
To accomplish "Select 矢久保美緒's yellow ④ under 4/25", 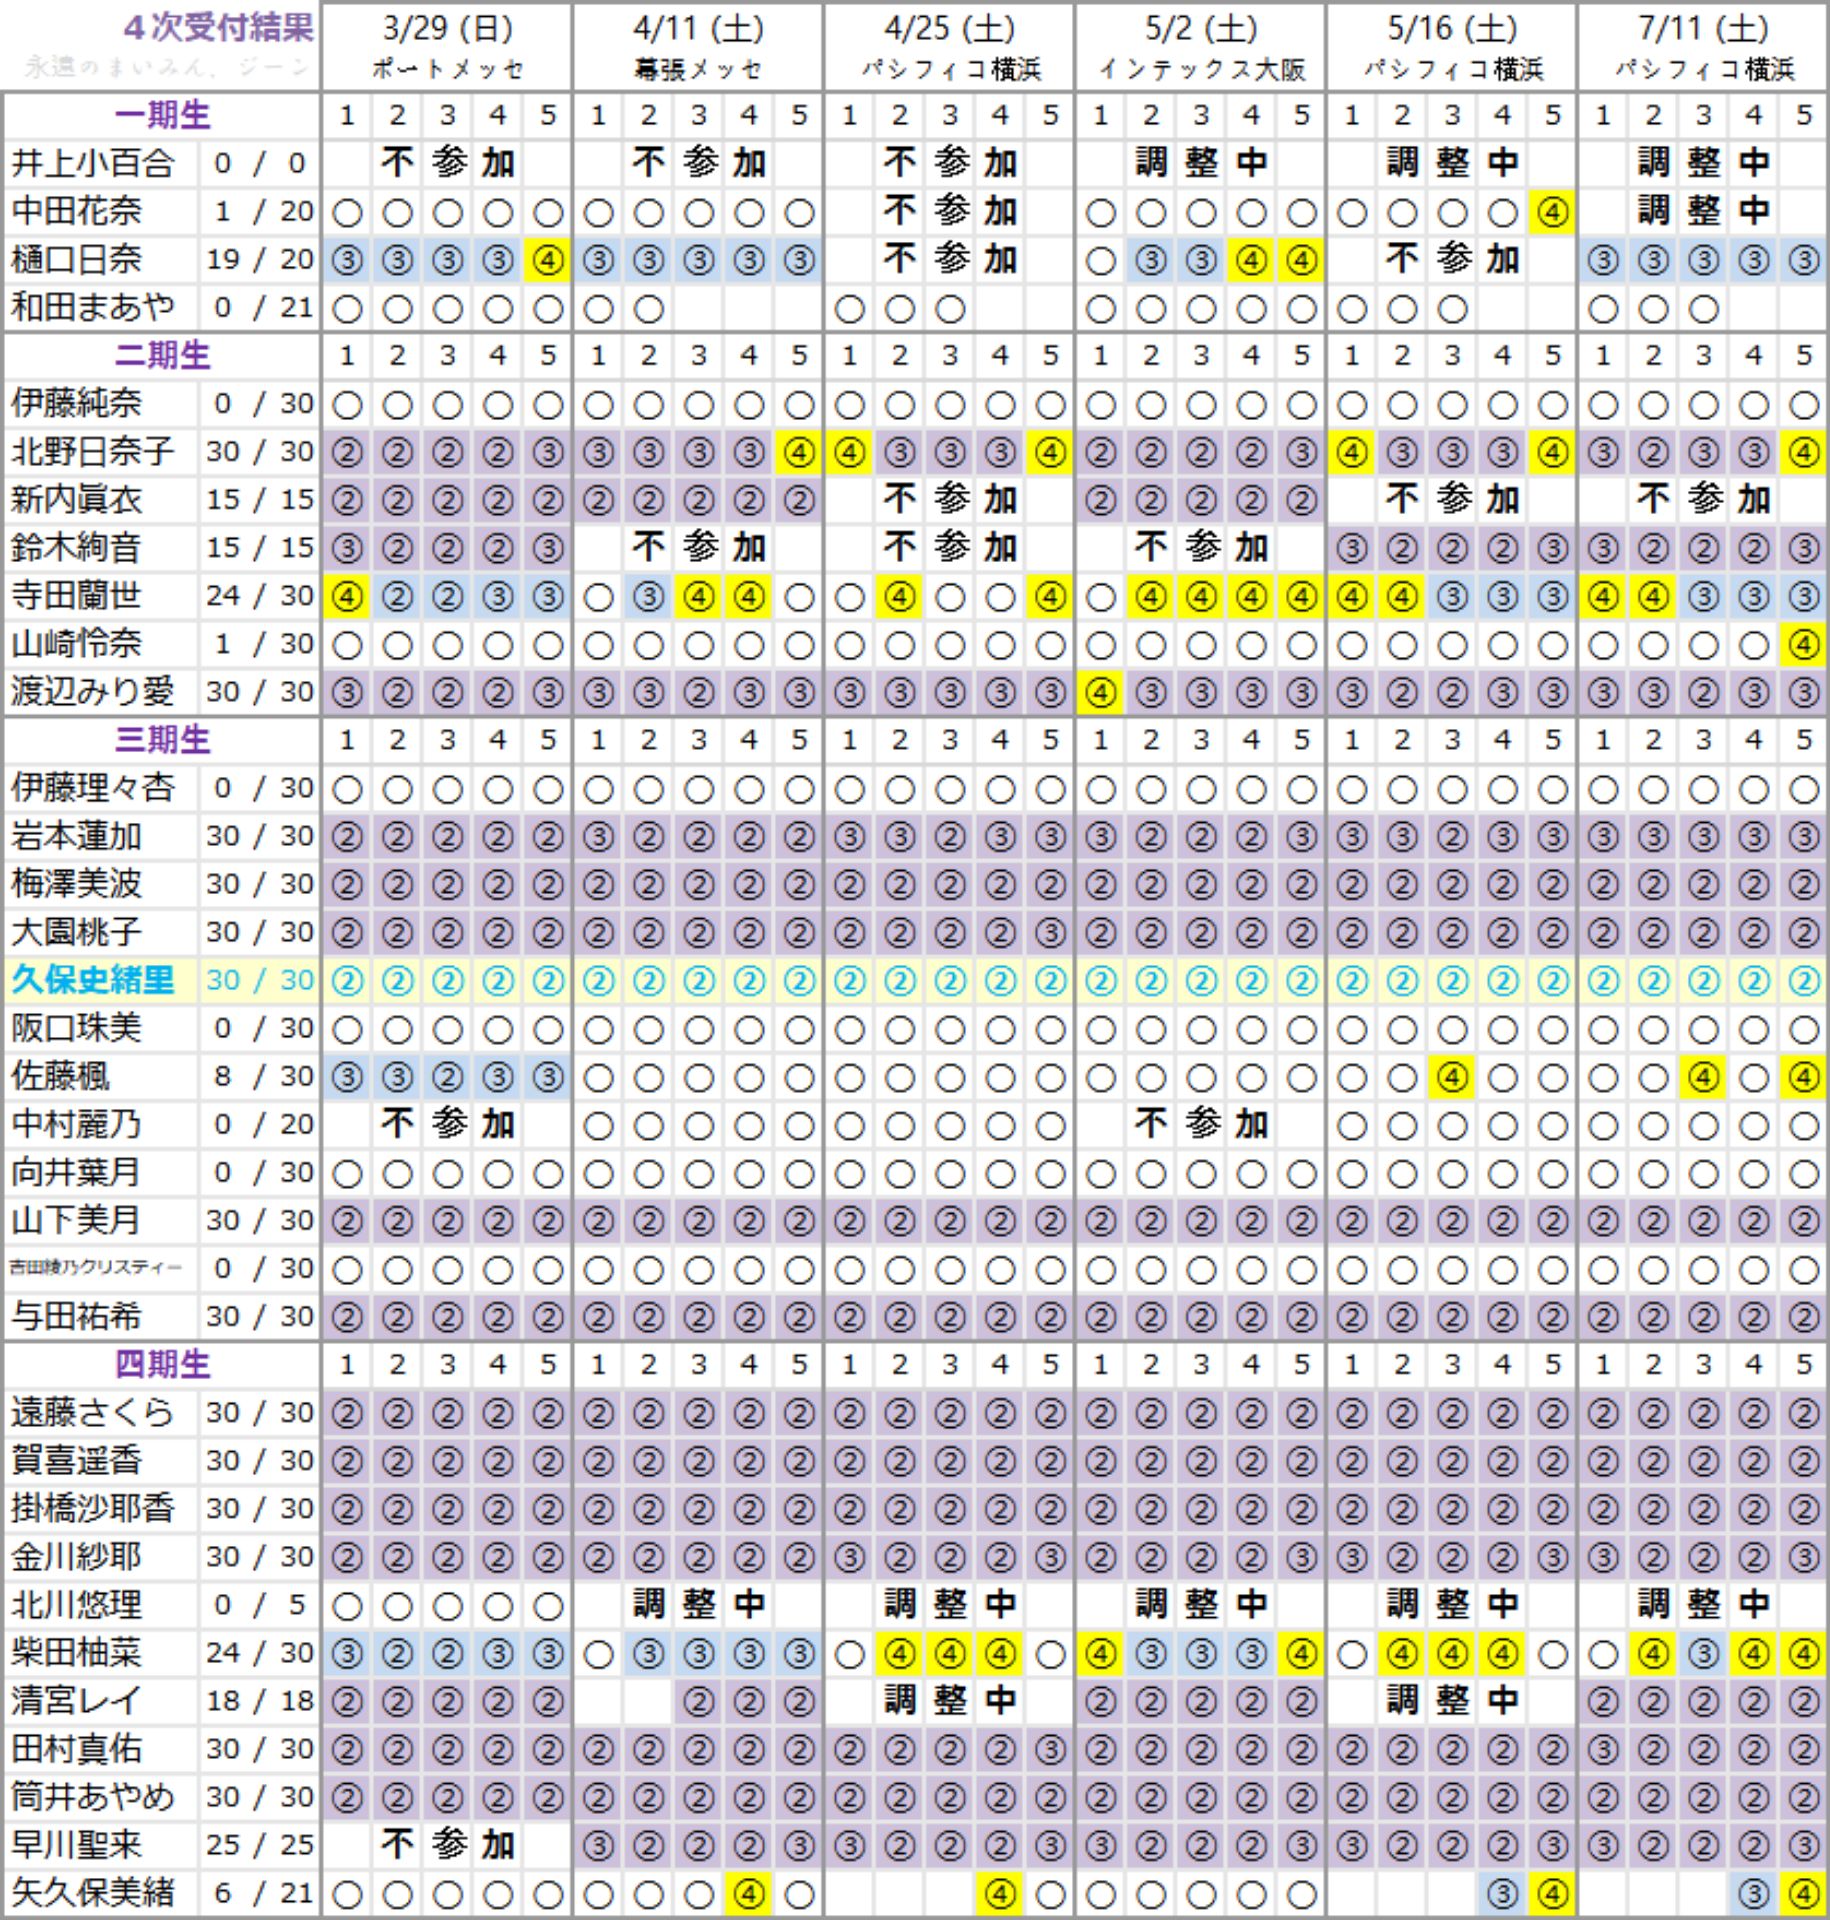I will (1000, 1894).
